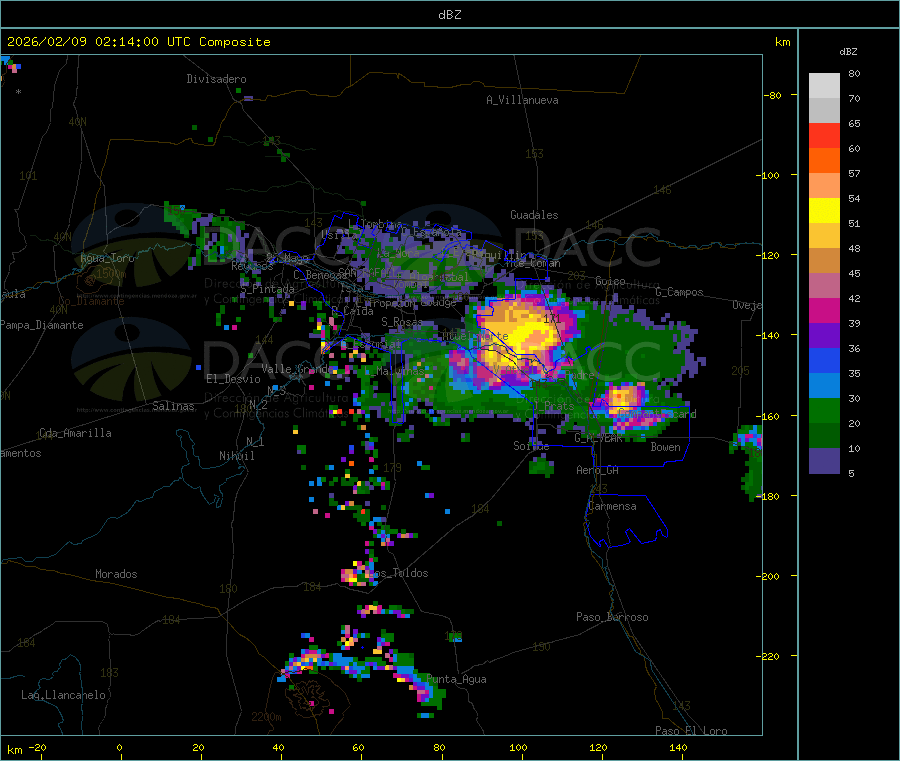Click the white 80 dBZ legend swatch
Image resolution: width=900 pixels, height=761 pixels.
[824, 86]
